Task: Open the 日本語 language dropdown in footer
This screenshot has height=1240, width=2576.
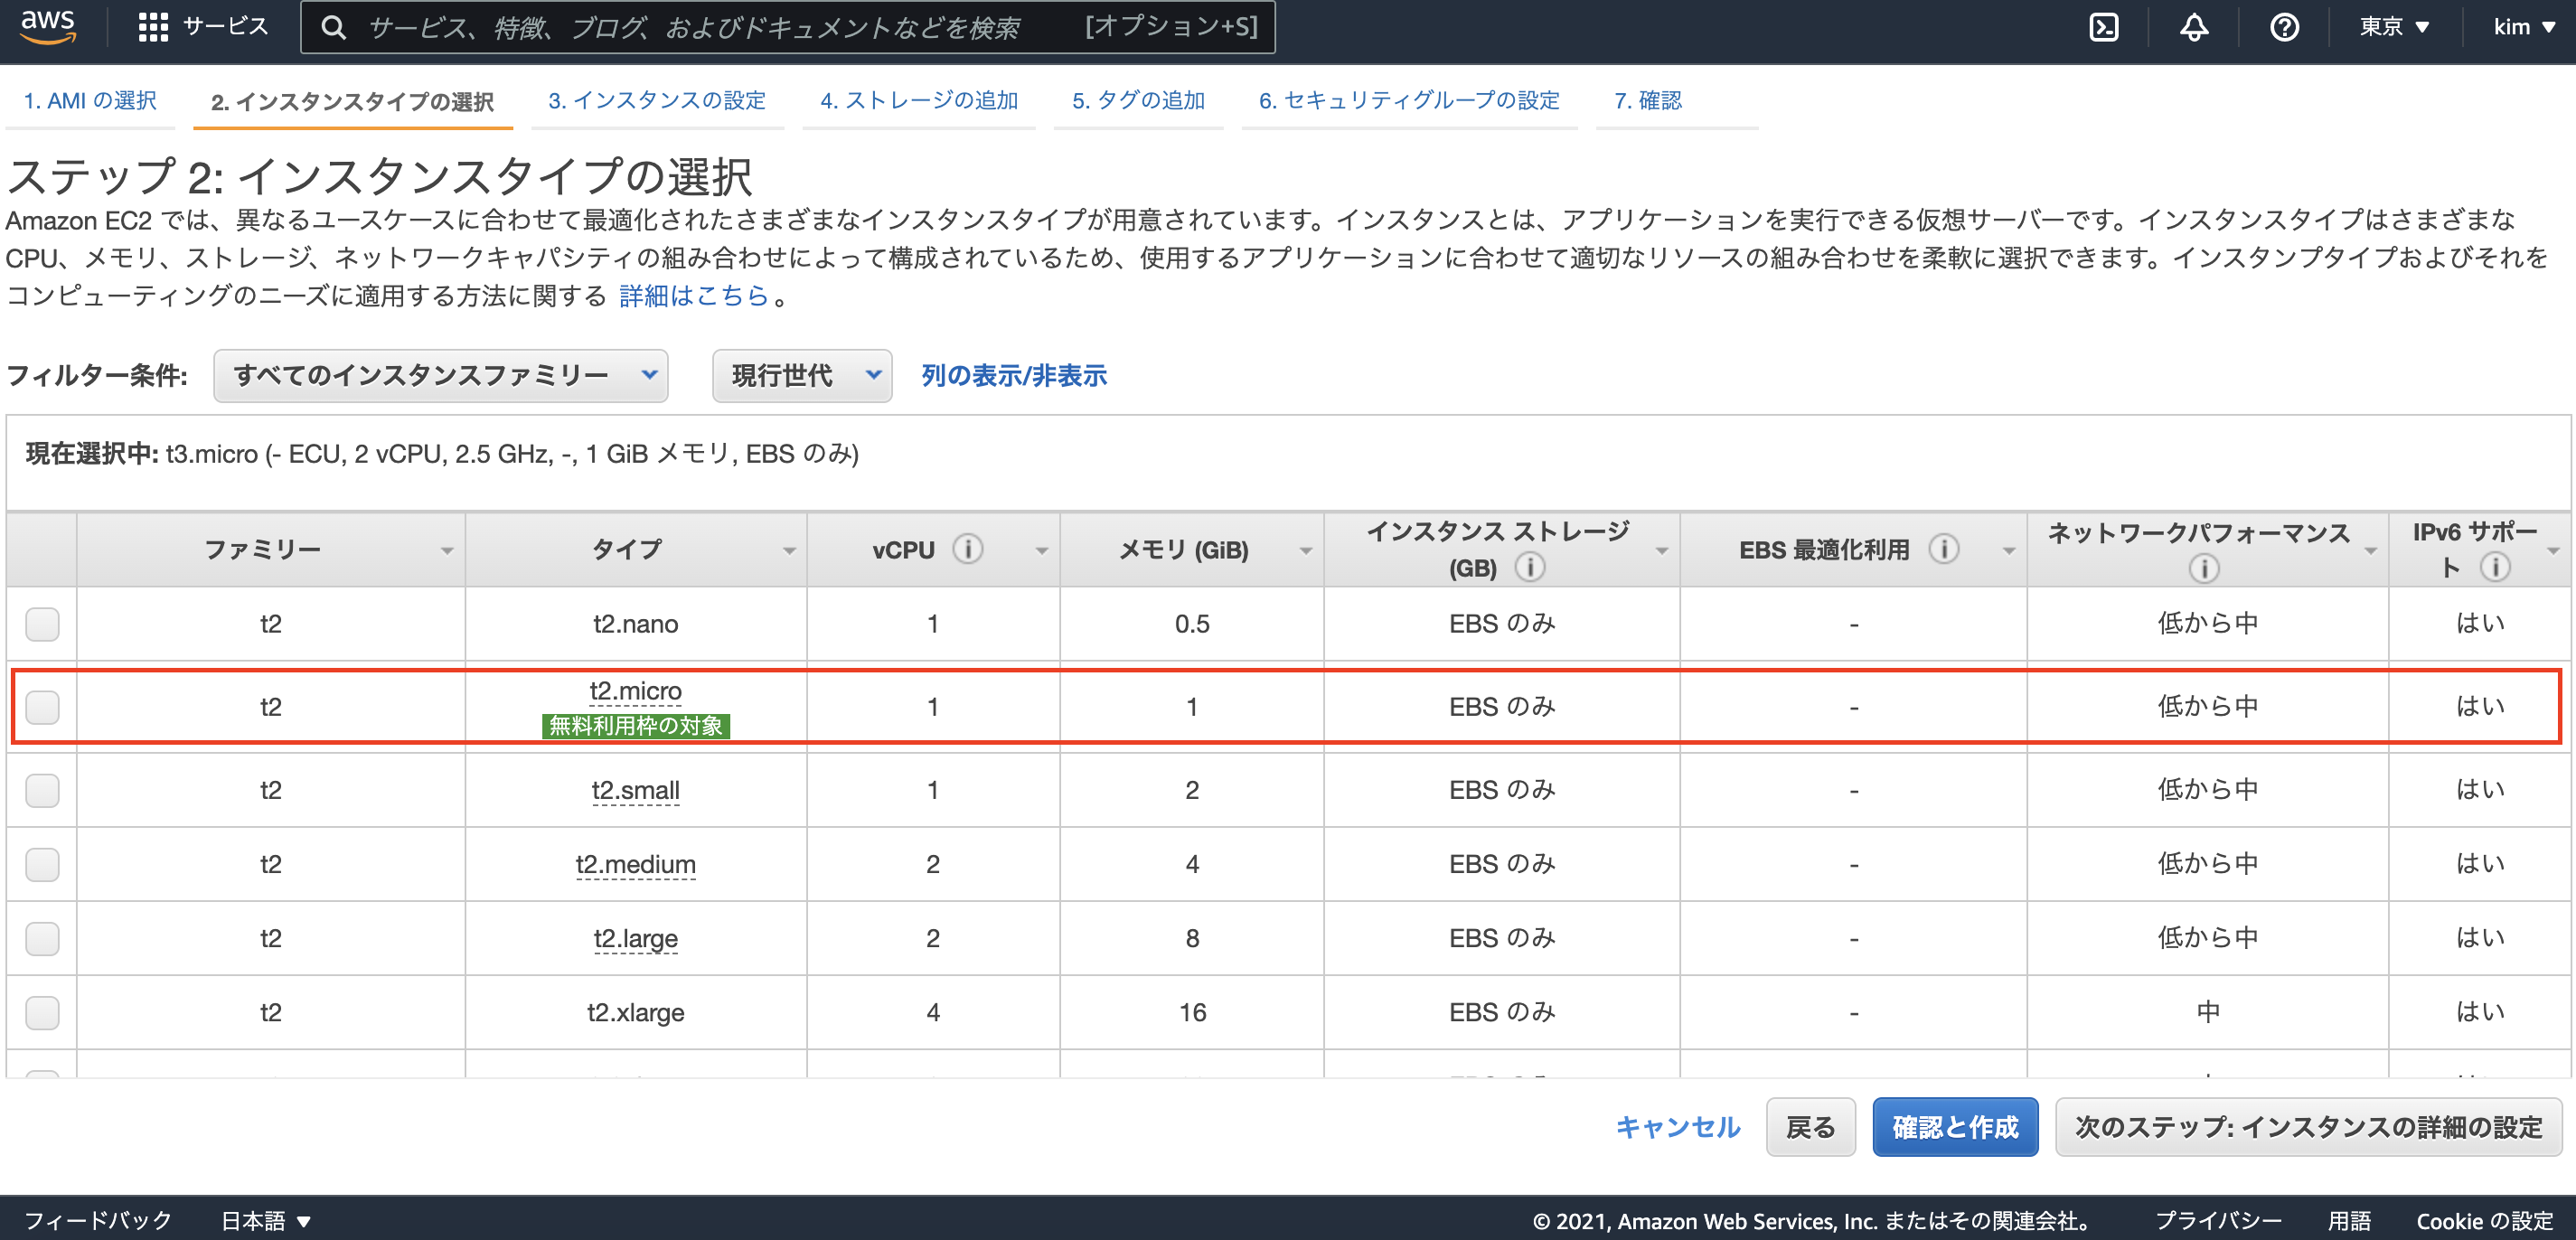Action: pyautogui.click(x=266, y=1220)
